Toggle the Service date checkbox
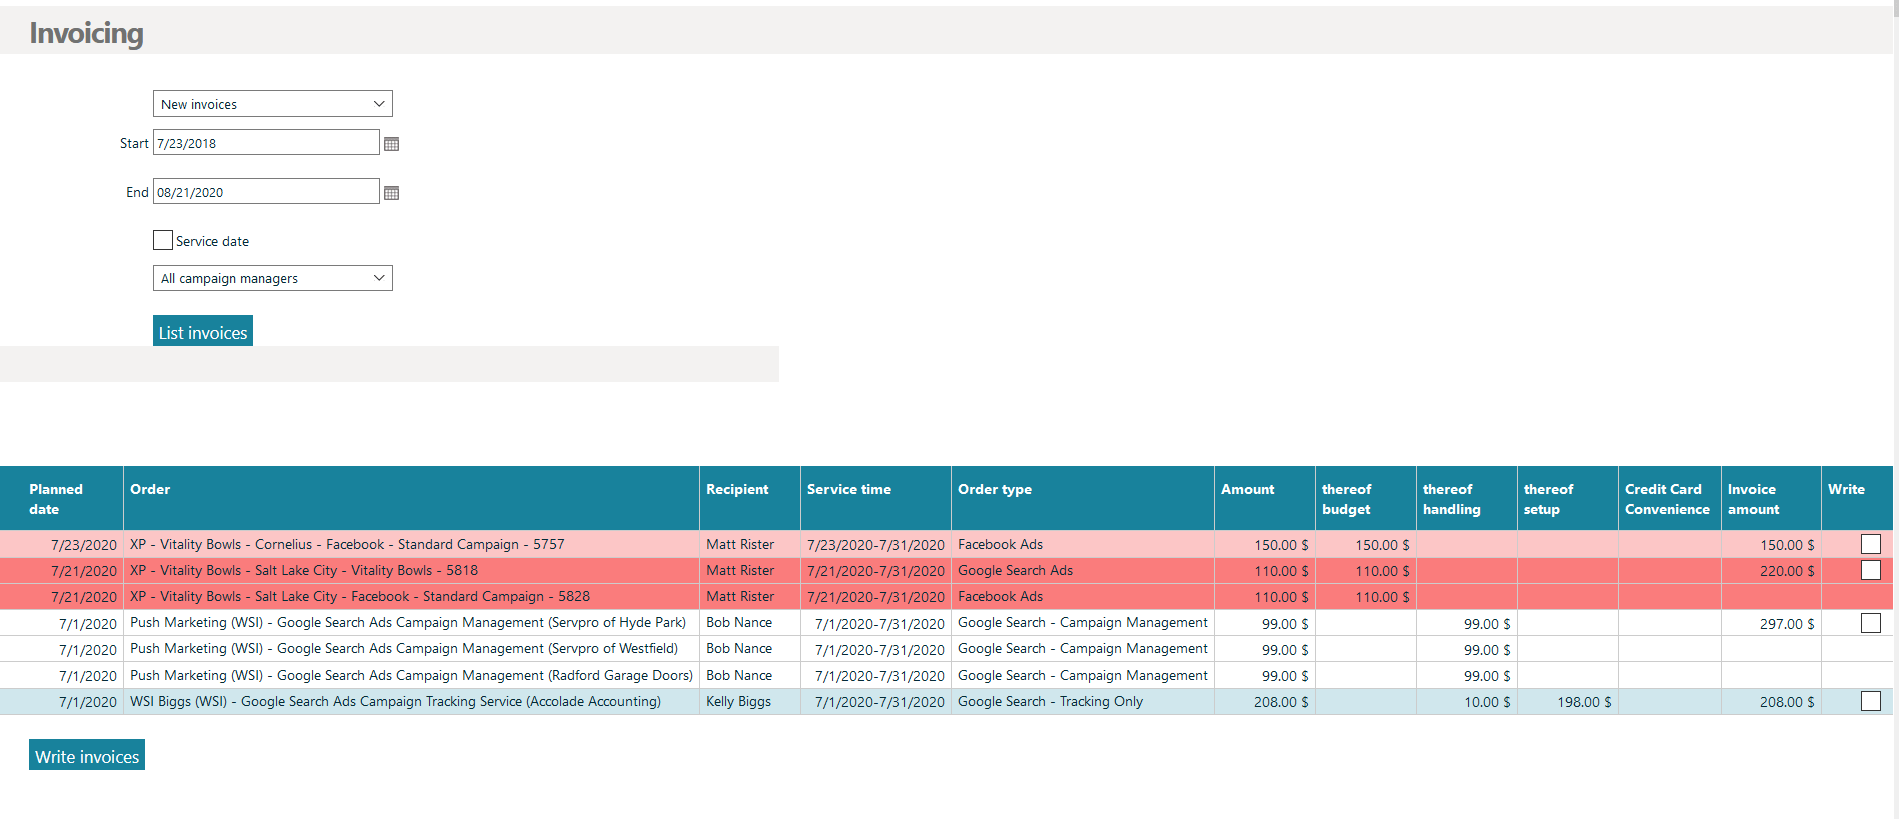1899x819 pixels. 163,240
